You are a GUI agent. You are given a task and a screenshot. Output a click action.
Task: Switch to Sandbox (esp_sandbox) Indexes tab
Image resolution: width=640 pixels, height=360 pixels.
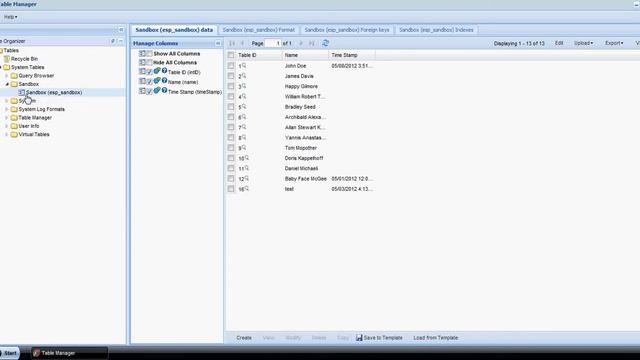click(436, 30)
